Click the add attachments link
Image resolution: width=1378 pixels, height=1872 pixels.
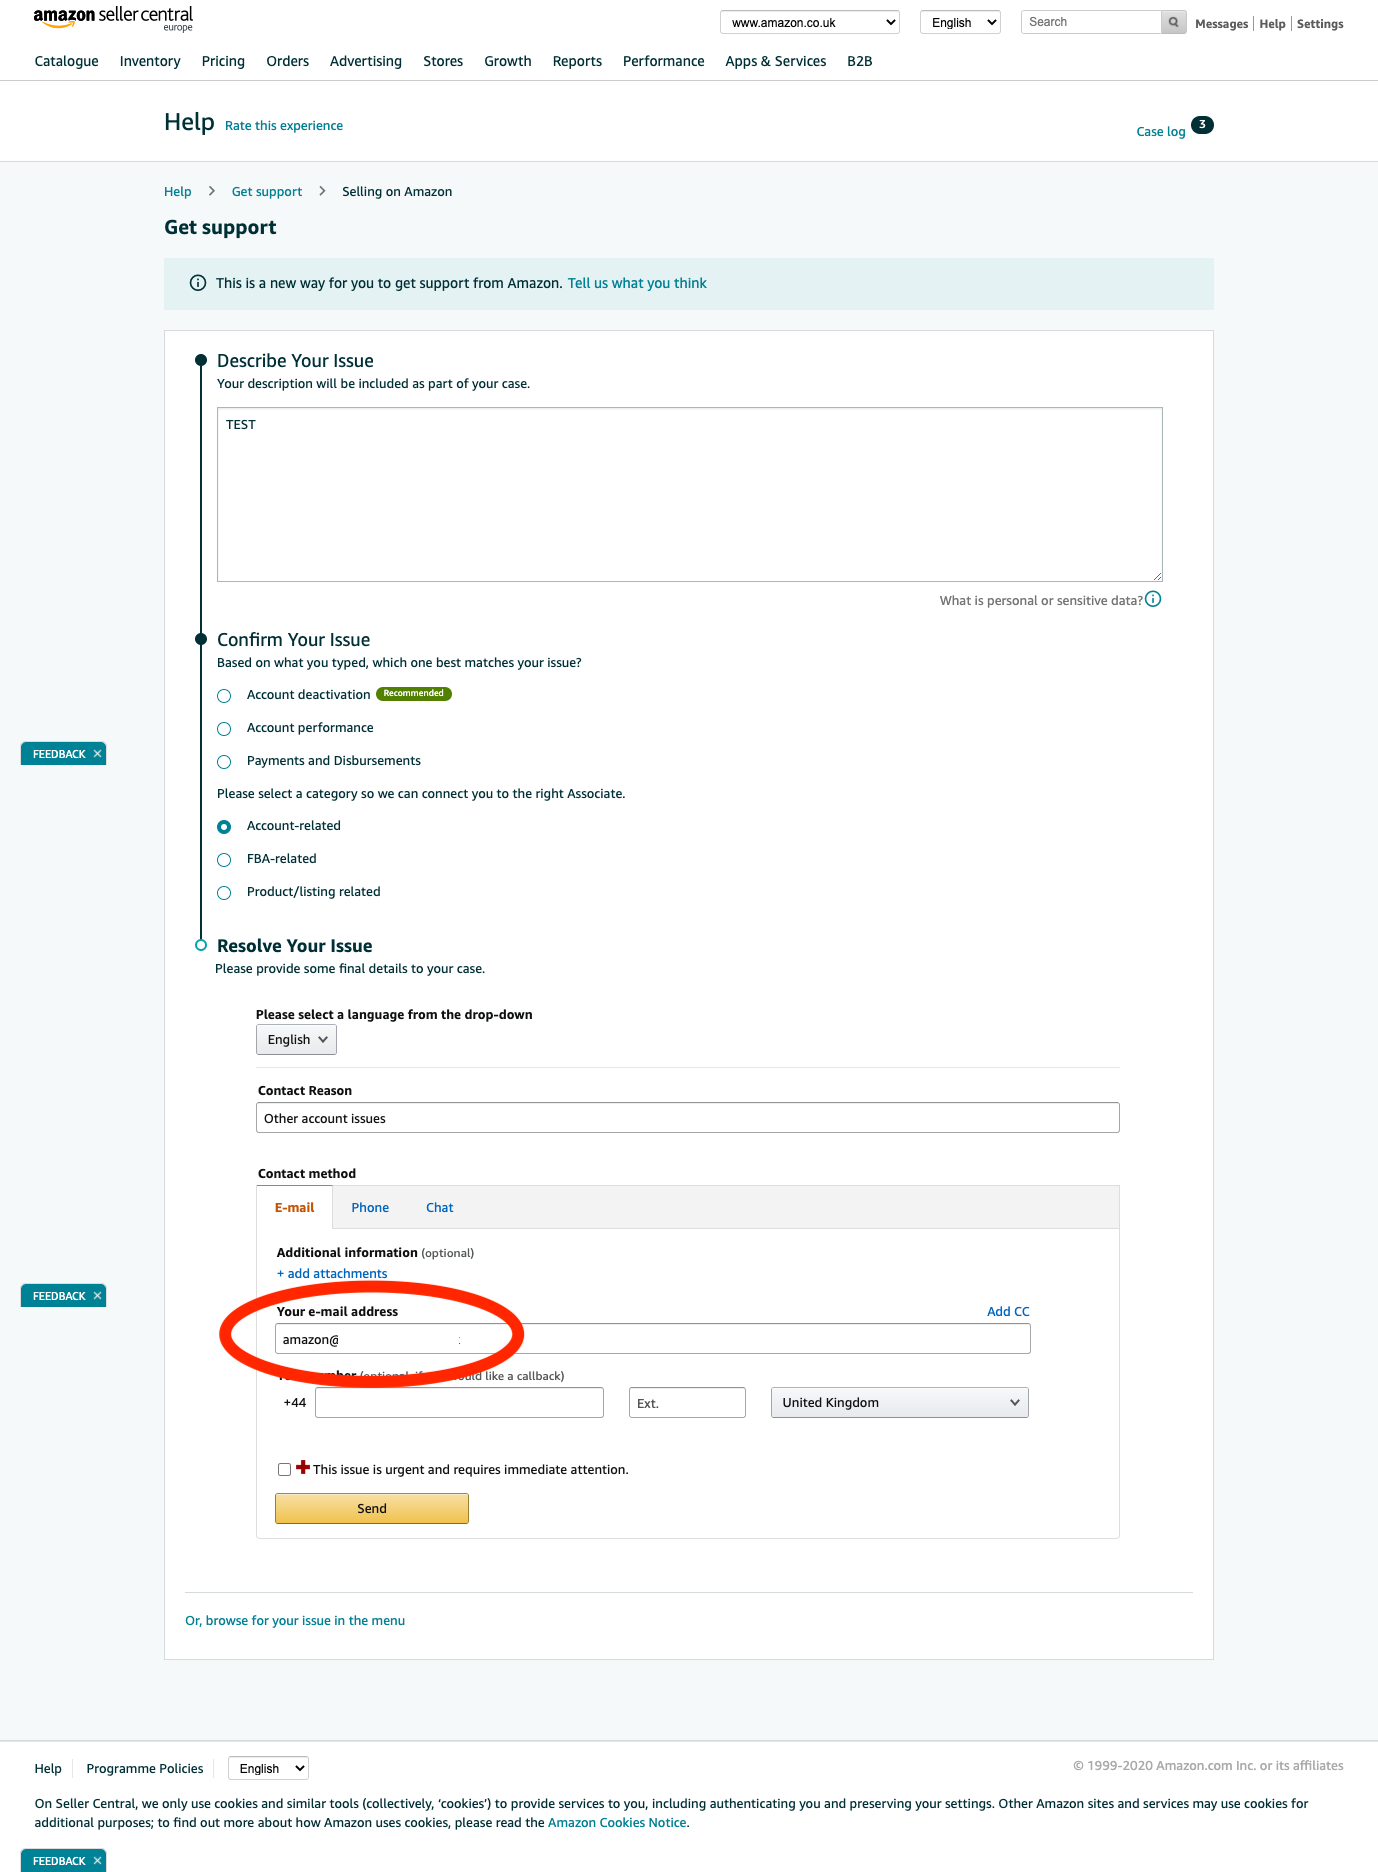(x=332, y=1274)
